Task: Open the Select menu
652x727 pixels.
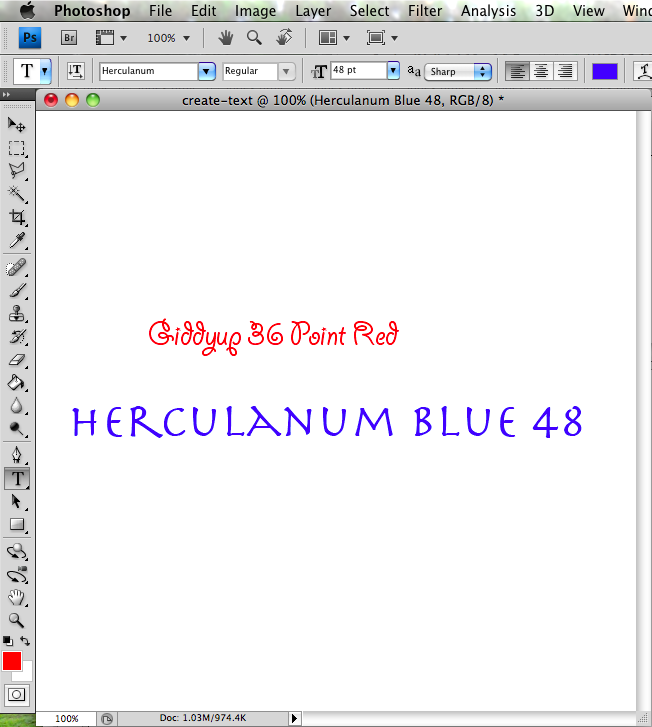Action: point(370,11)
